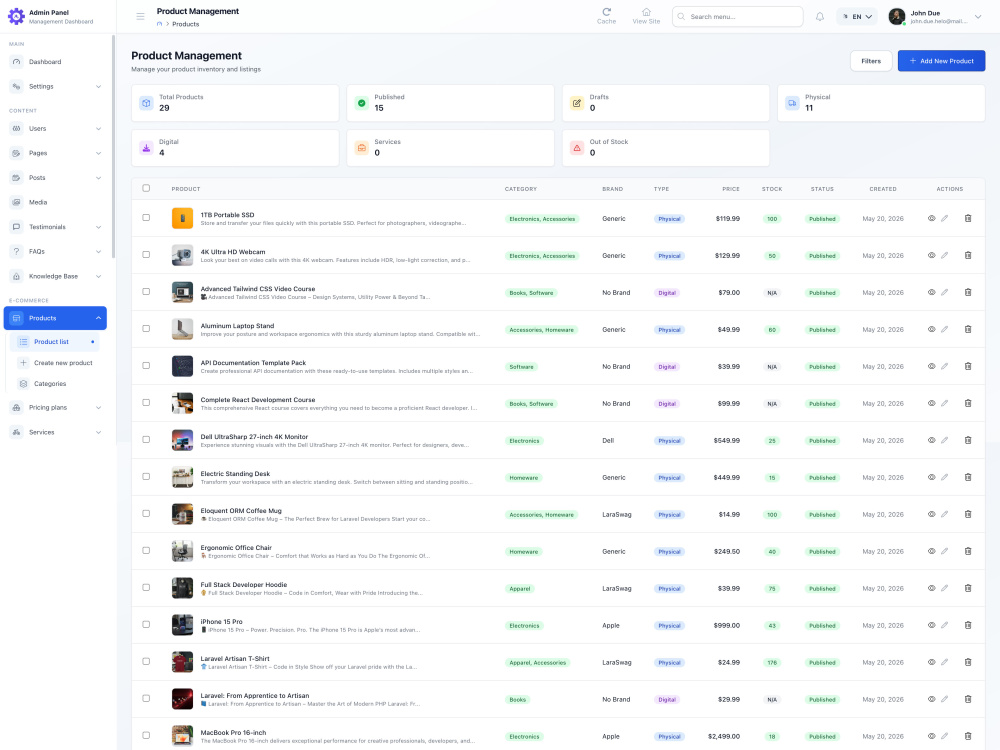
Task: Open notifications bell icon
Action: pos(820,17)
